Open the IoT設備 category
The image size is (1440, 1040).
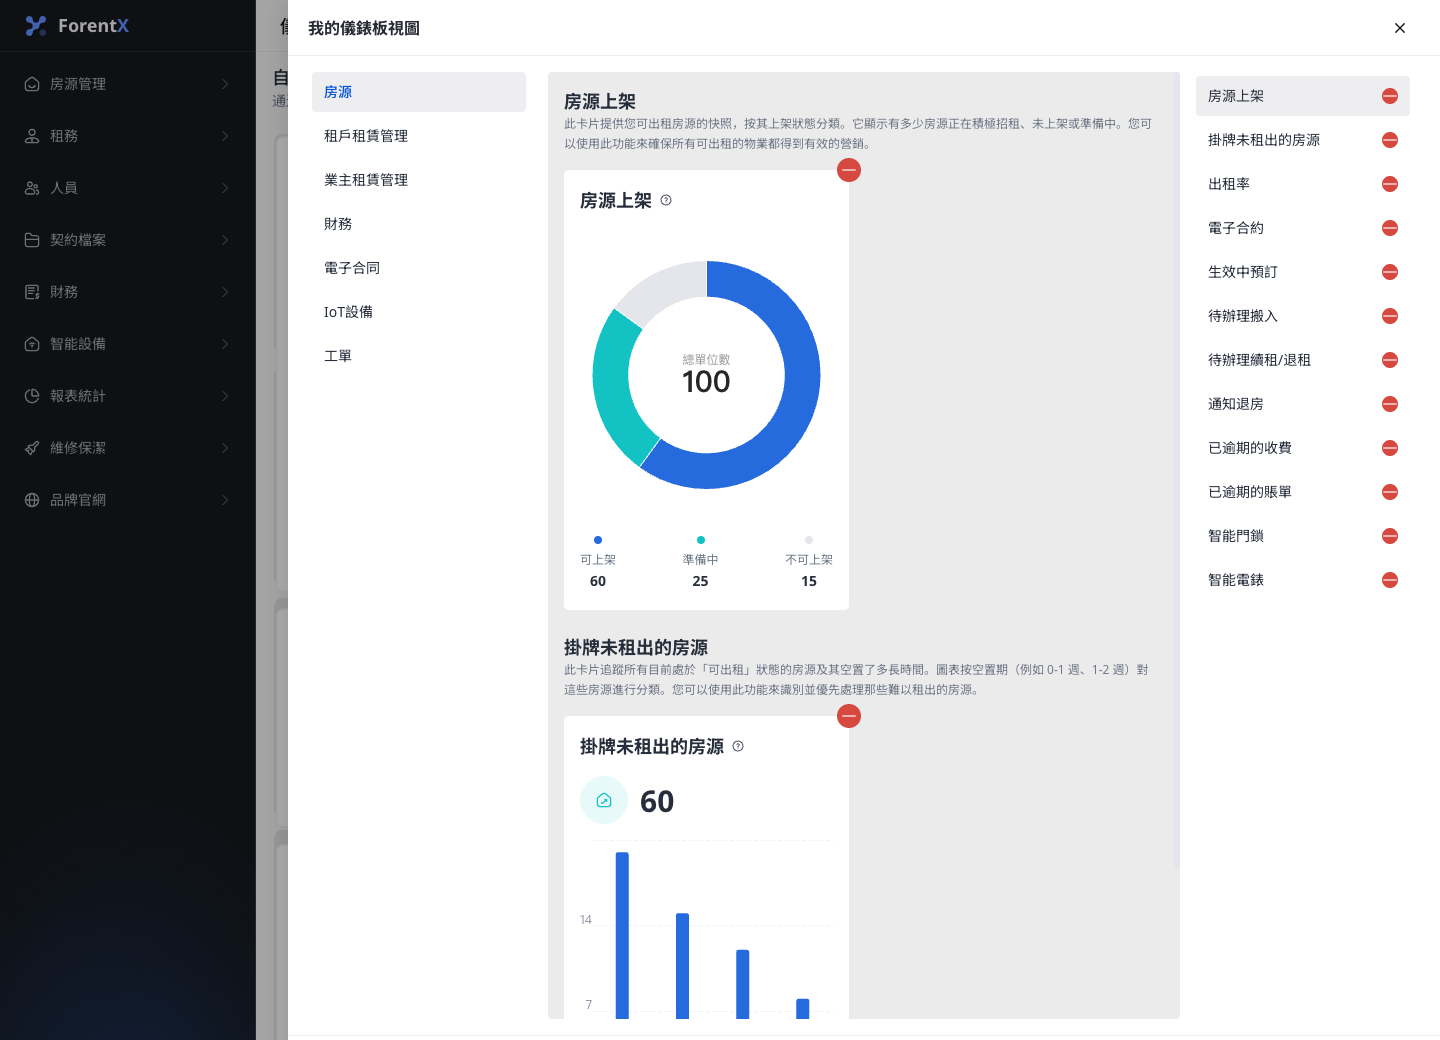(x=419, y=312)
